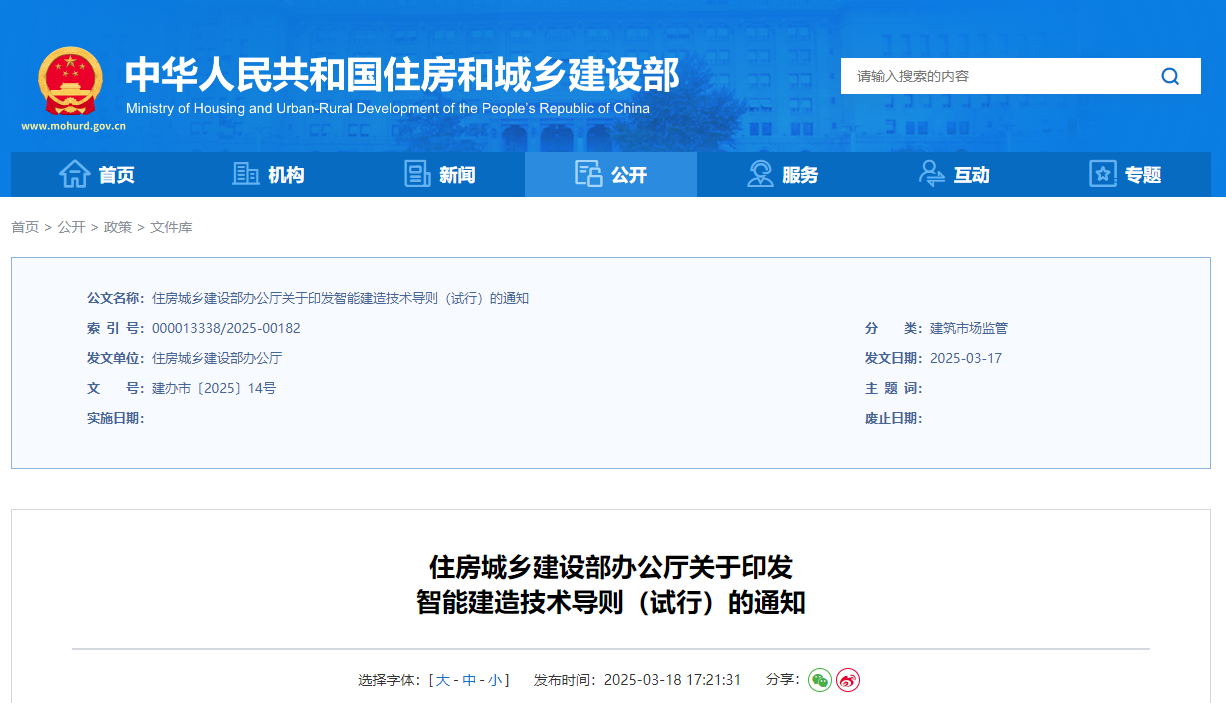Image resolution: width=1226 pixels, height=703 pixels.
Task: Set font size to 小
Action: (x=496, y=679)
